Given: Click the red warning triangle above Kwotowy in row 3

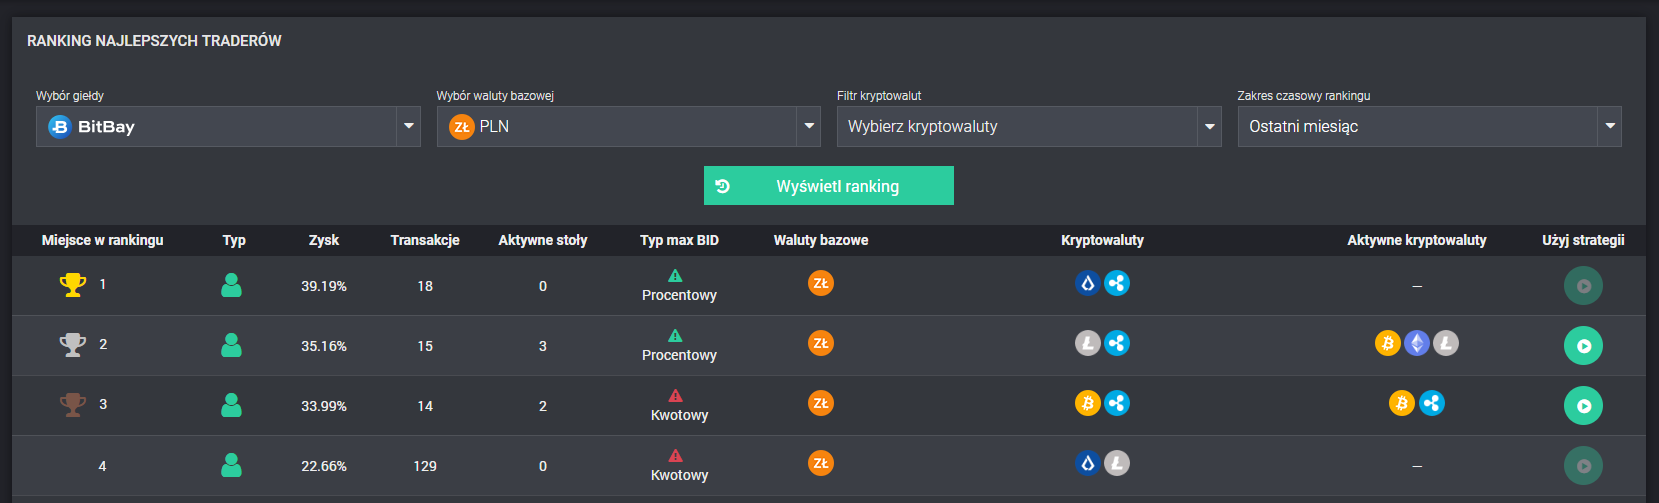Looking at the screenshot, I should [675, 395].
